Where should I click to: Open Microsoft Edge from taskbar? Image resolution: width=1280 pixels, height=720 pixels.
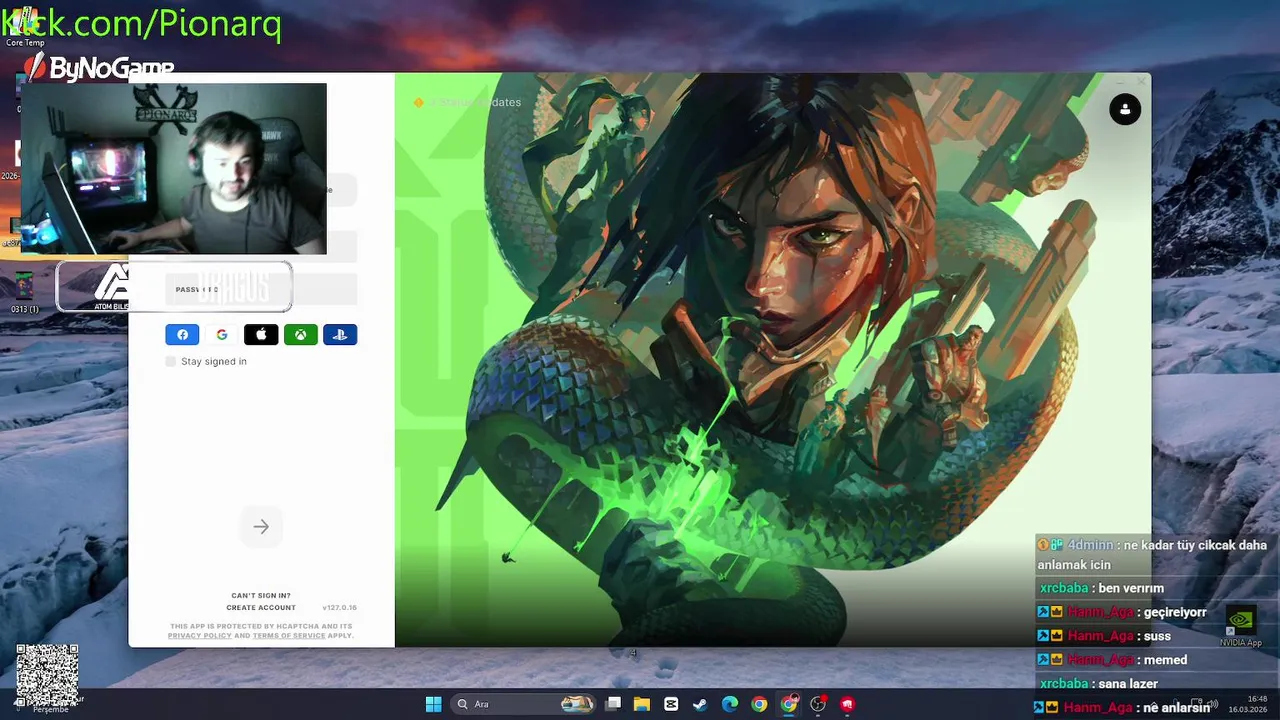[x=730, y=704]
